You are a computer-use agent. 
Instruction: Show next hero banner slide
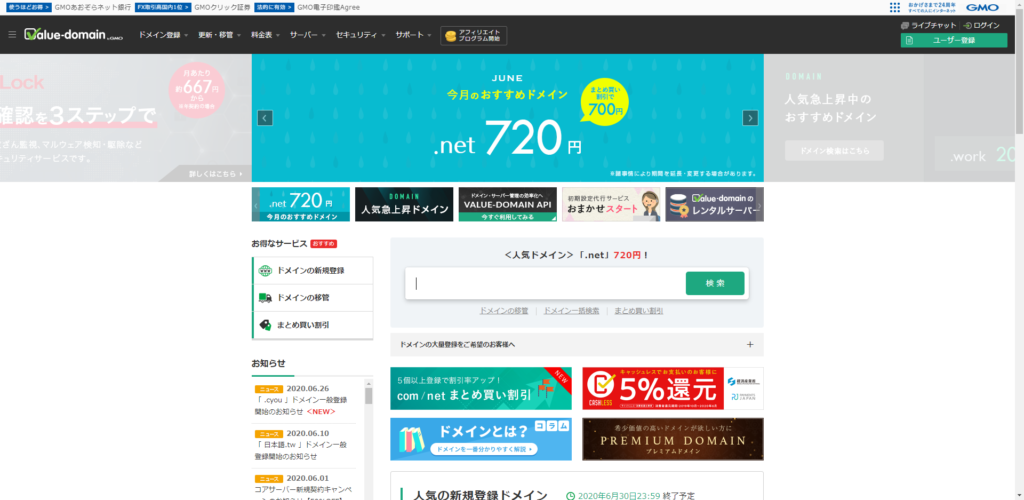pos(750,117)
